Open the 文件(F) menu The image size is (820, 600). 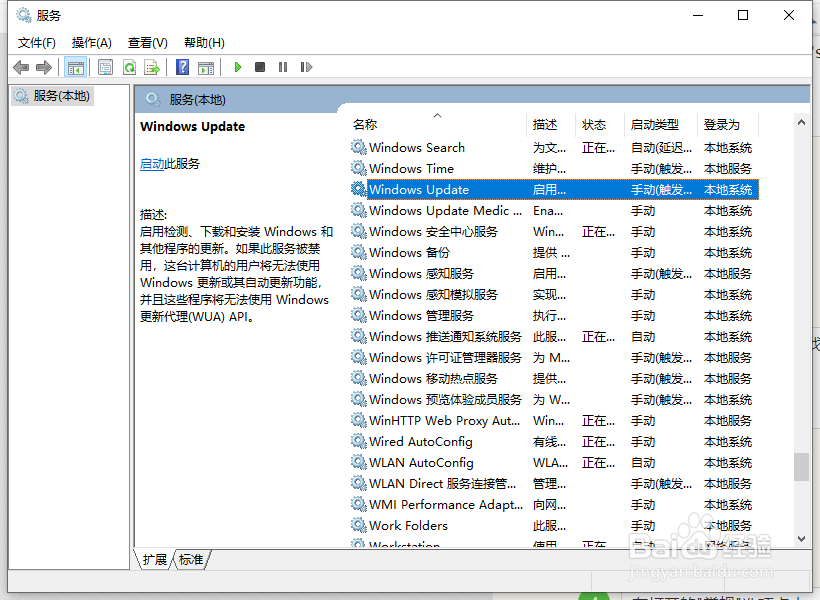coord(37,42)
